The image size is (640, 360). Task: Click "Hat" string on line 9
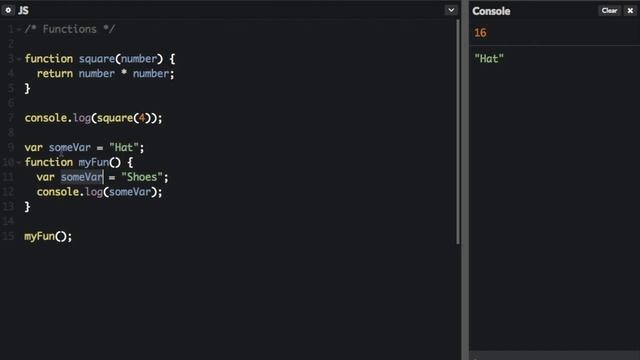[124, 147]
